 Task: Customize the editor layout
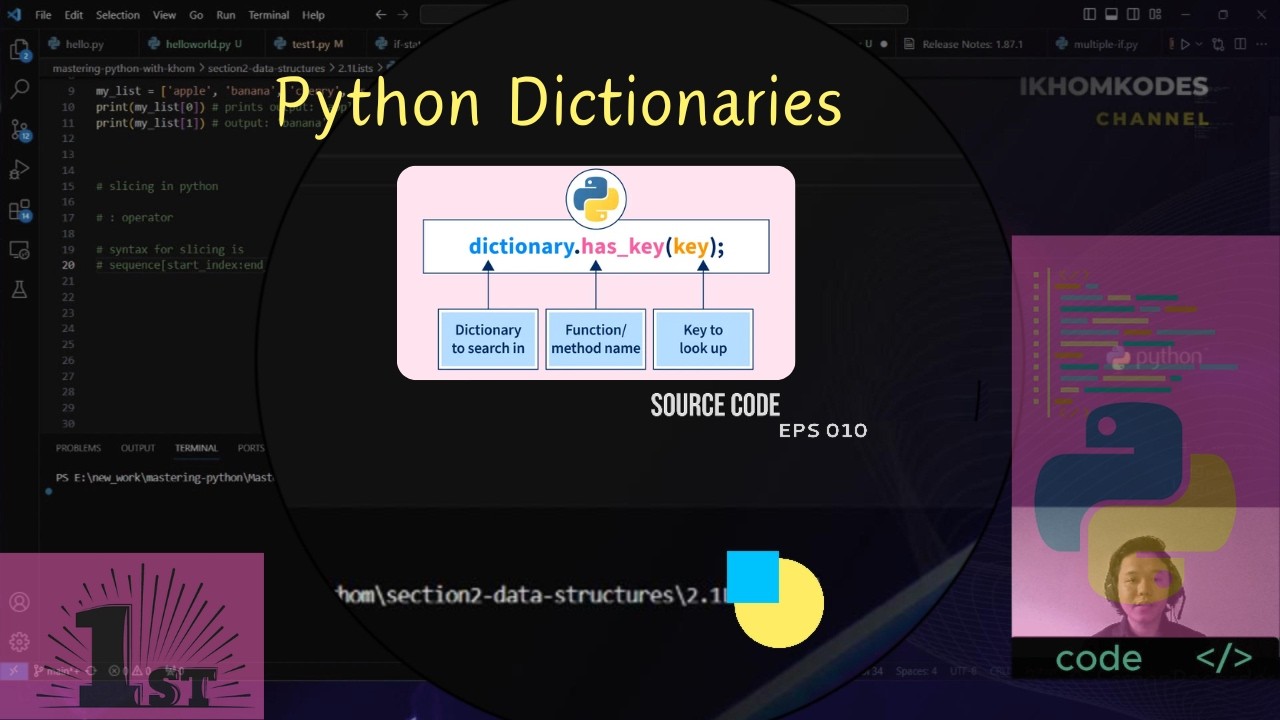pyautogui.click(x=1156, y=15)
